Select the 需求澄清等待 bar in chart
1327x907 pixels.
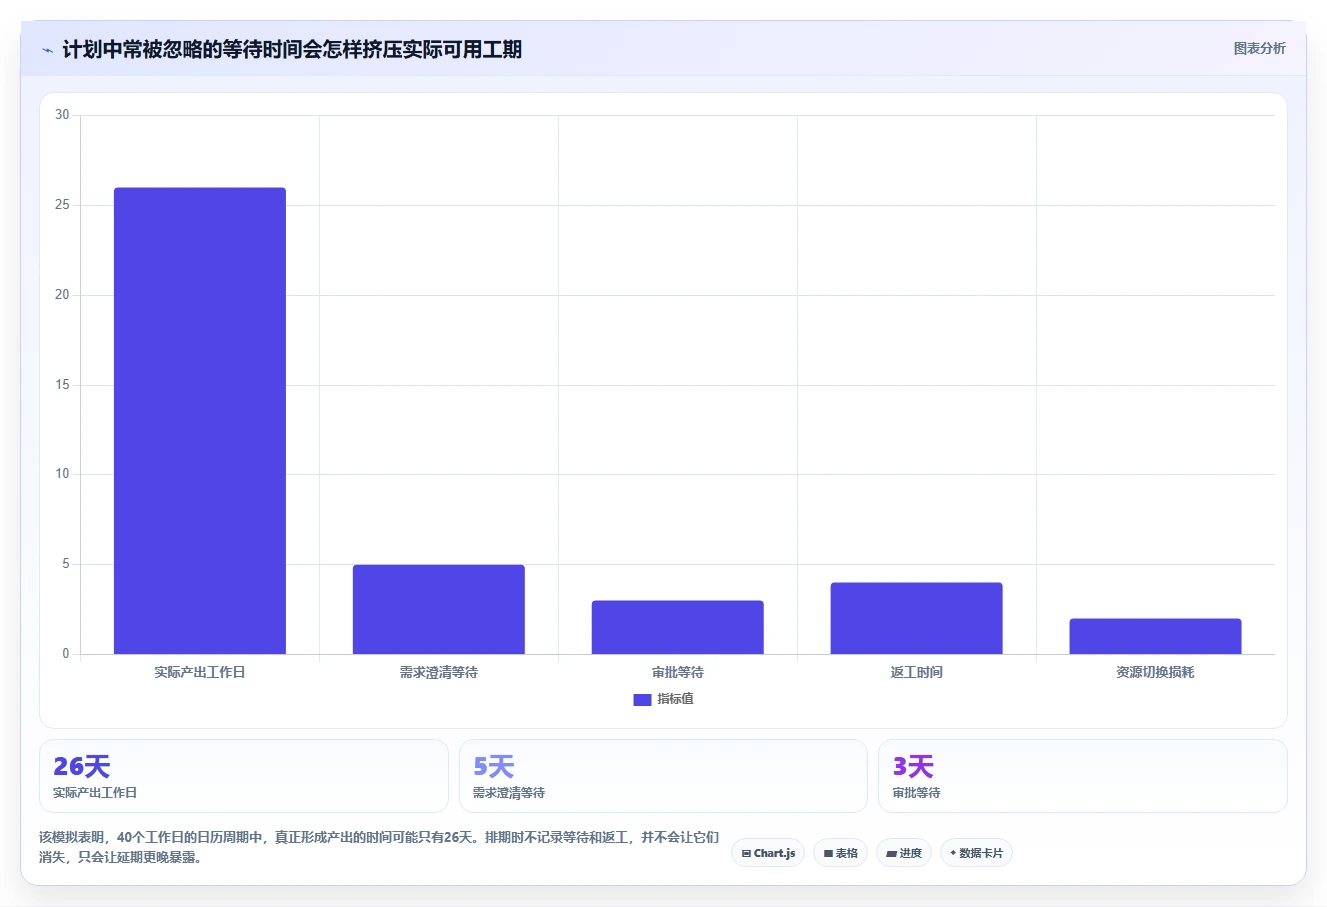439,610
